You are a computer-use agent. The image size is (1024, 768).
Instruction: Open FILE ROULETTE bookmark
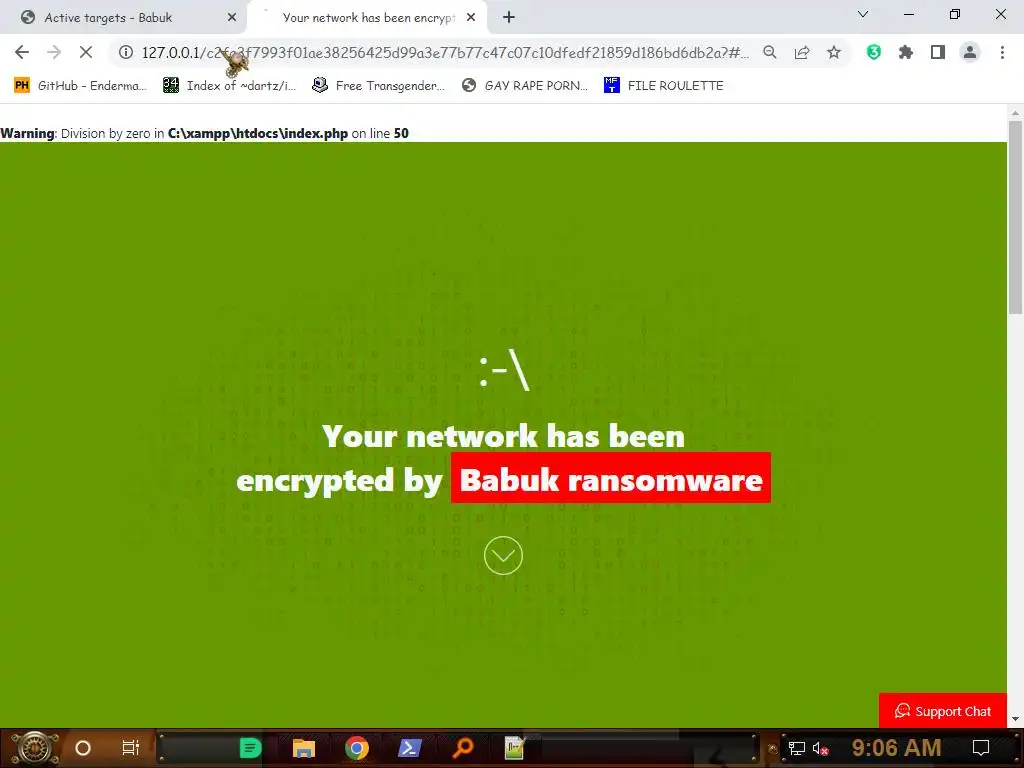pyautogui.click(x=664, y=86)
